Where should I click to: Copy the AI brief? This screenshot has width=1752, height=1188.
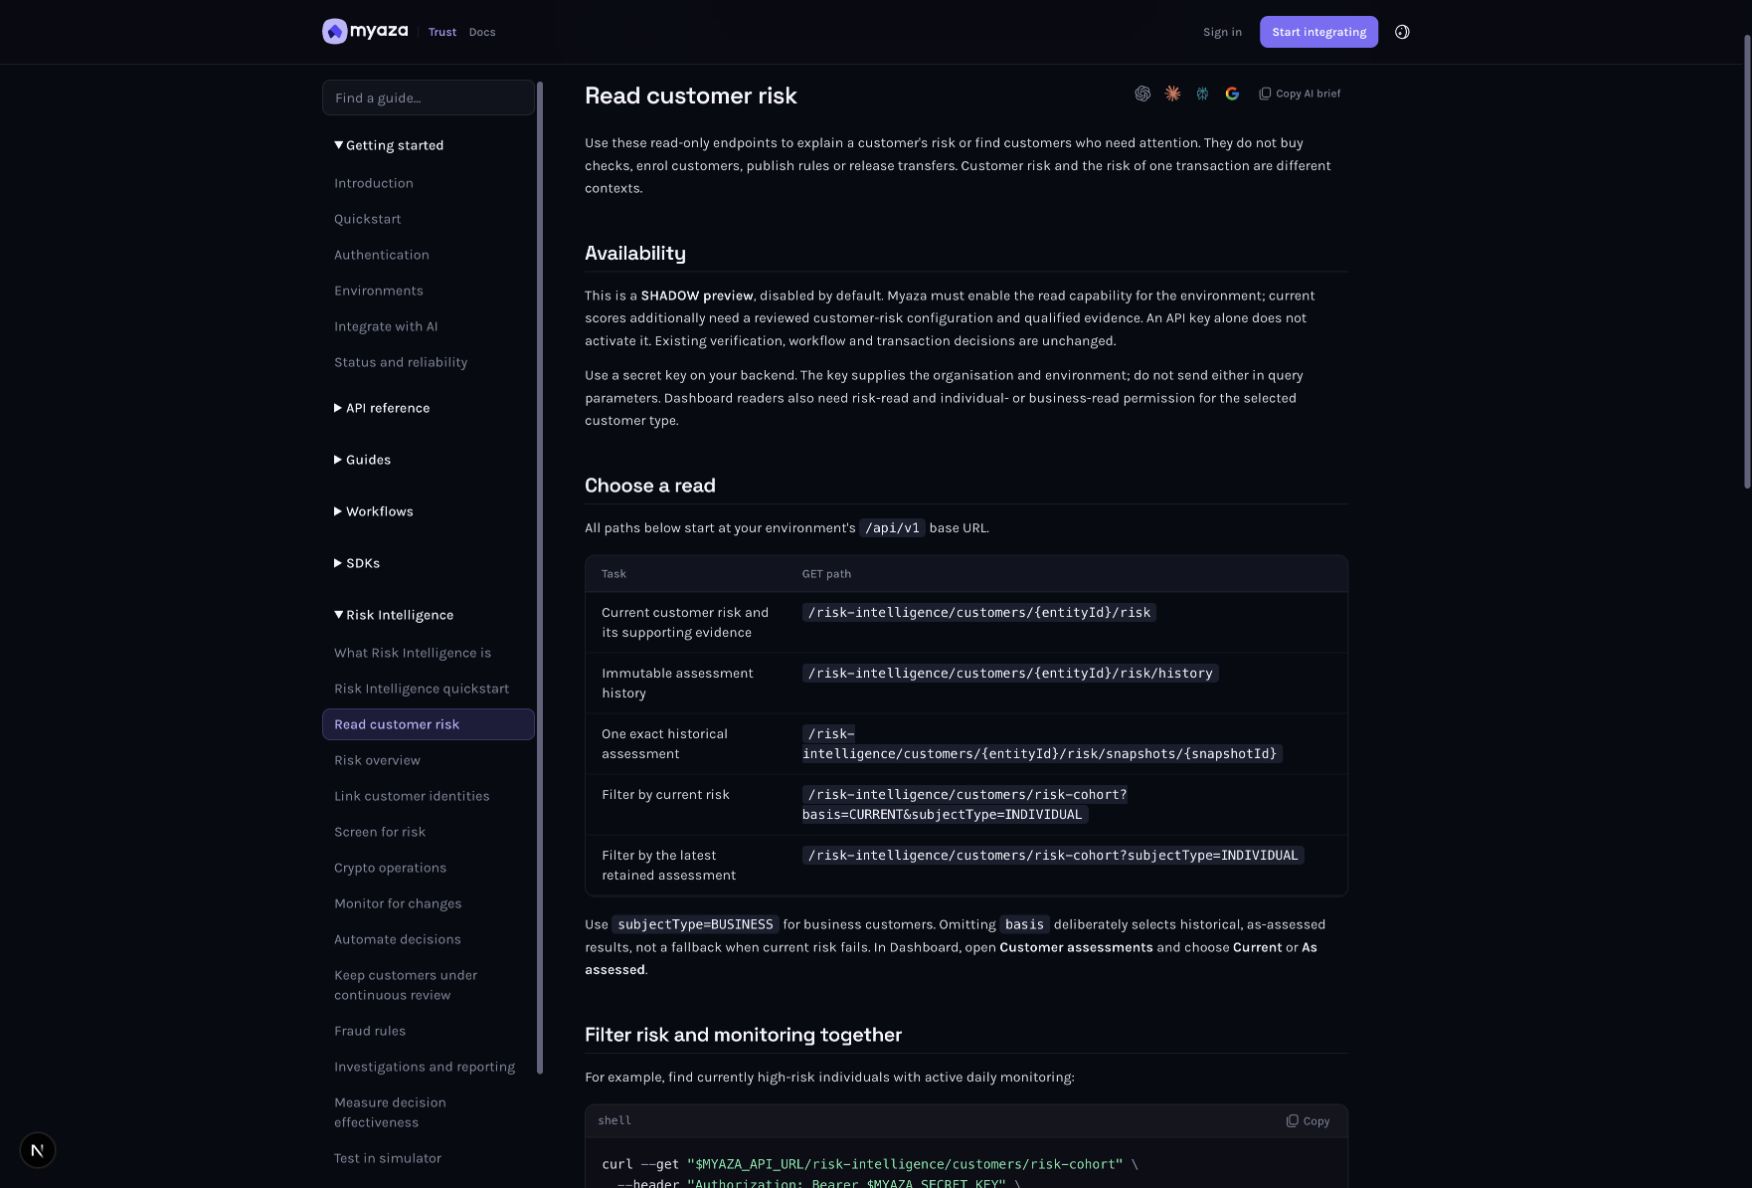tap(1299, 93)
